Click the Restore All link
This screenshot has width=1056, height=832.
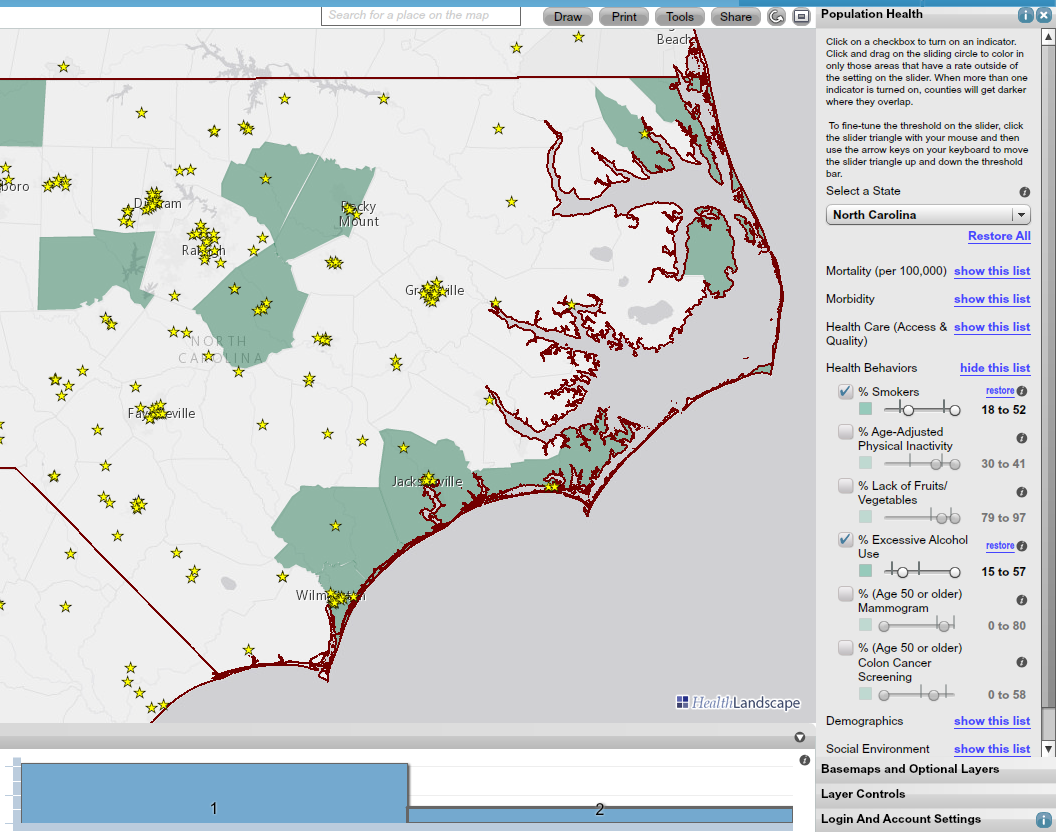[x=999, y=236]
